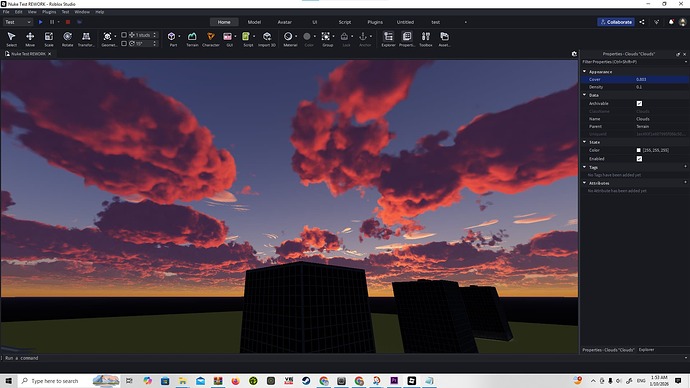Open the View menu
This screenshot has height=388, width=690.
click(32, 12)
